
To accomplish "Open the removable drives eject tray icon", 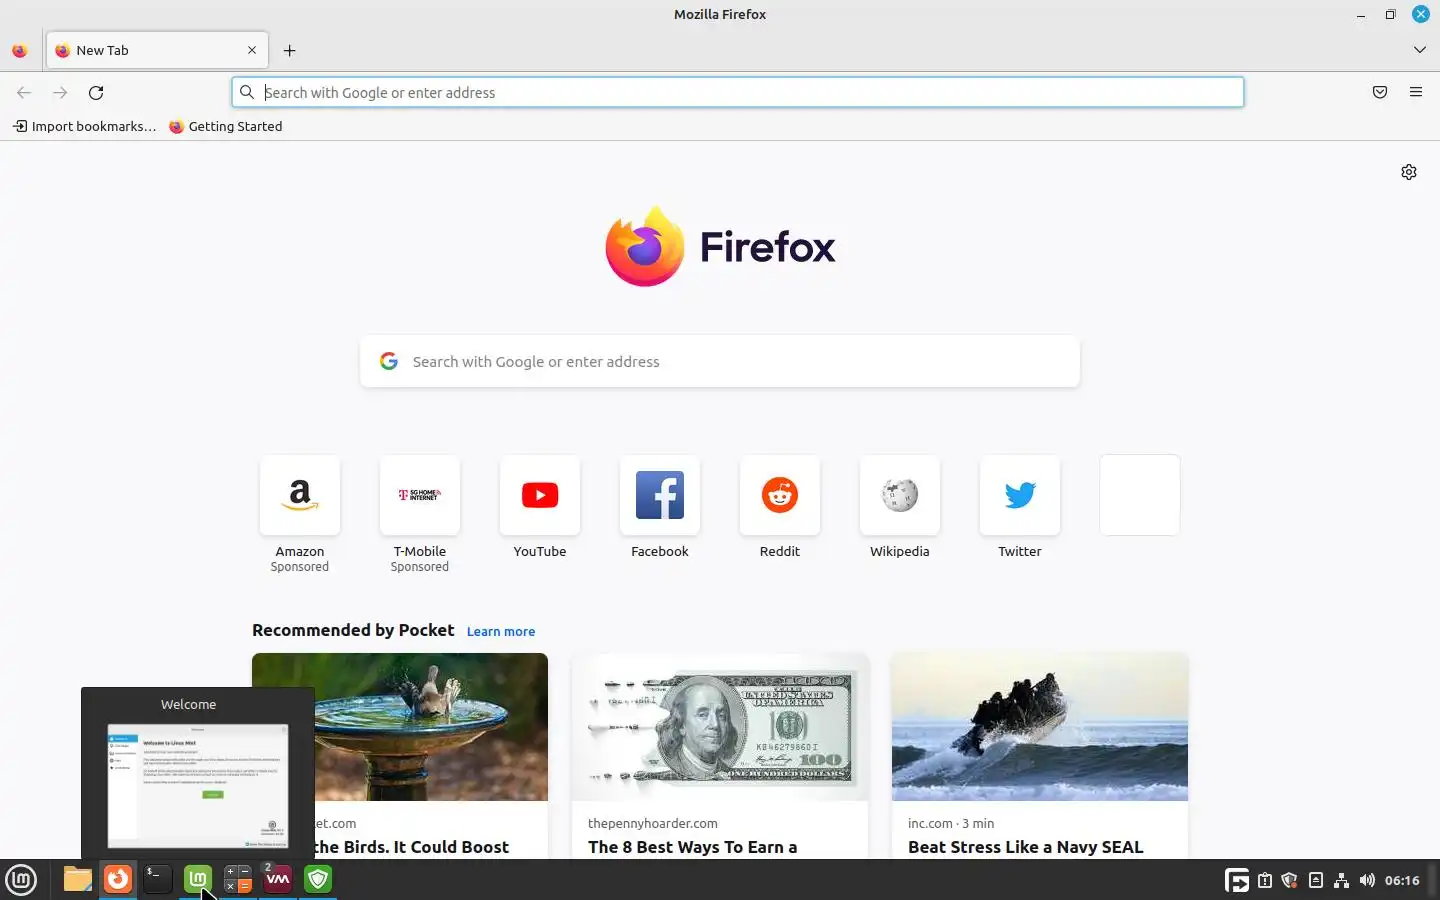I will (1316, 881).
